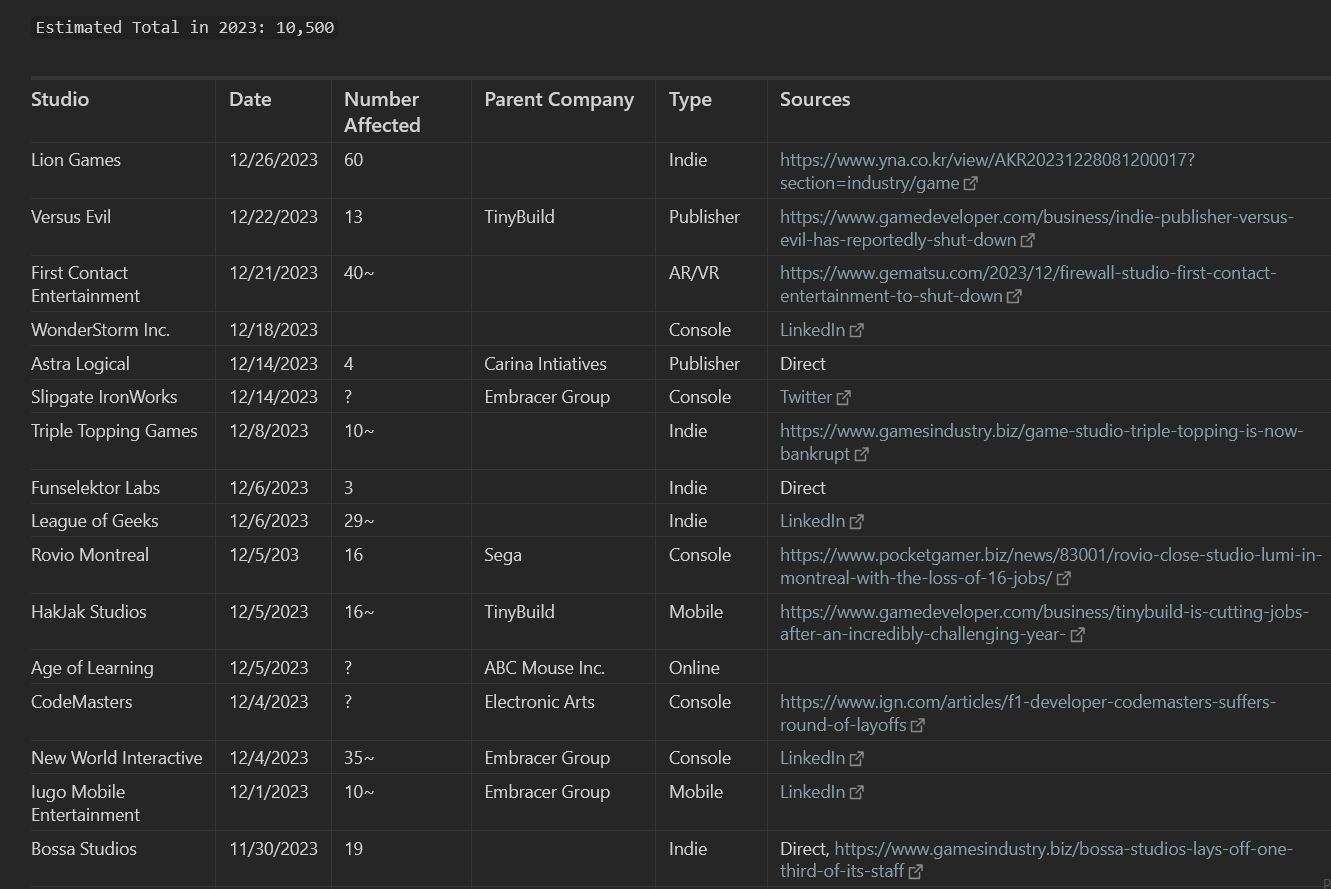Click external-link icon beside Iugo Mobile LinkedIn
Screen dimensions: 1331x889
[856, 792]
